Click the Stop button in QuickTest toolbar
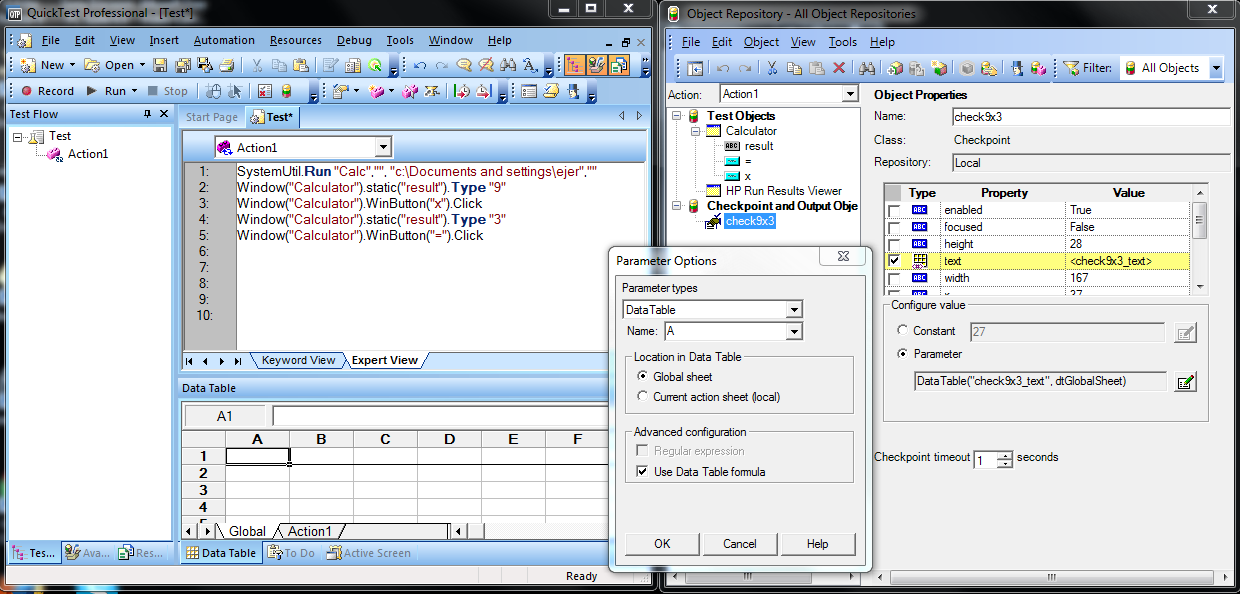The width and height of the screenshot is (1240, 594). [x=167, y=91]
